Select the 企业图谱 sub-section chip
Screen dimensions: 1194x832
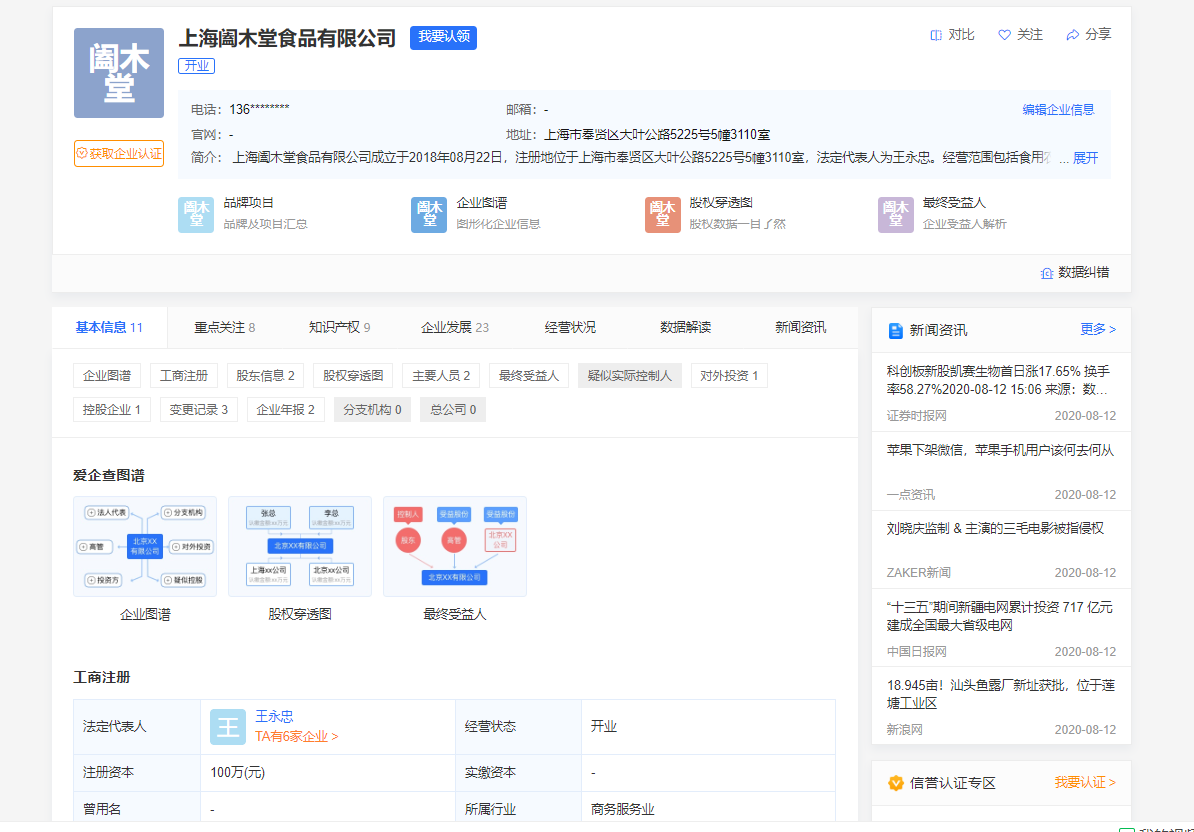pyautogui.click(x=107, y=376)
